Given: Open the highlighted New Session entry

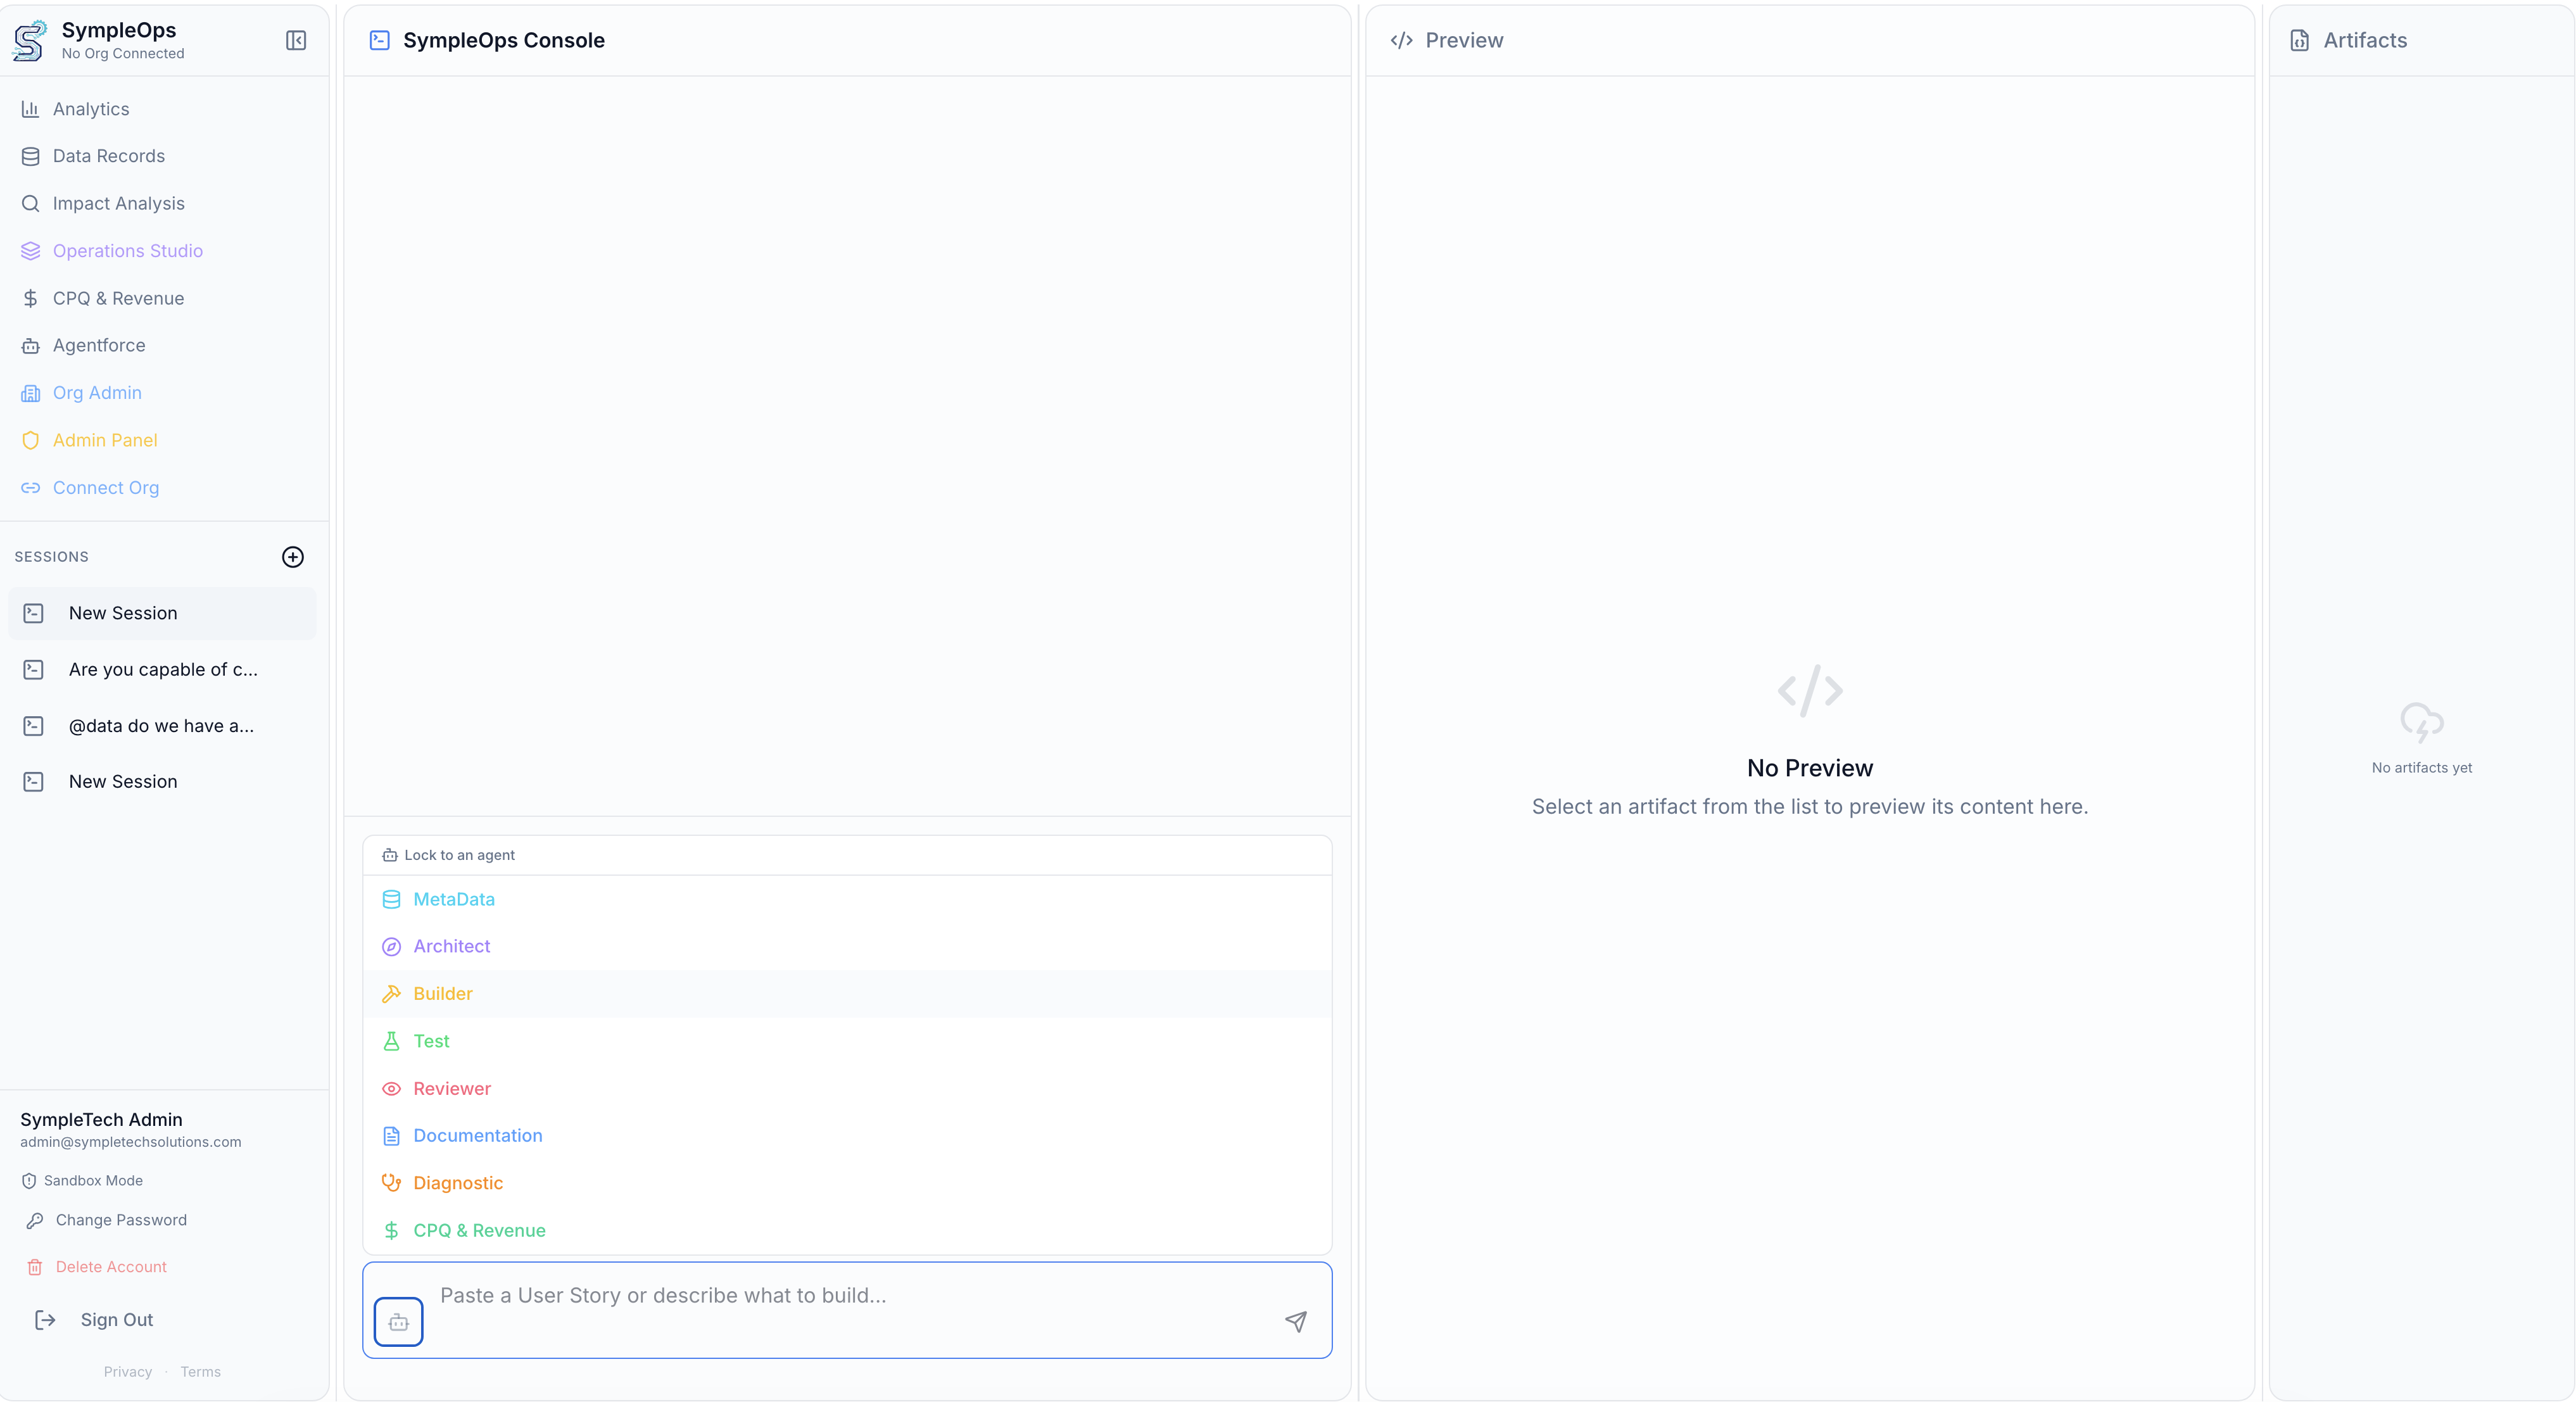Looking at the screenshot, I should point(162,613).
